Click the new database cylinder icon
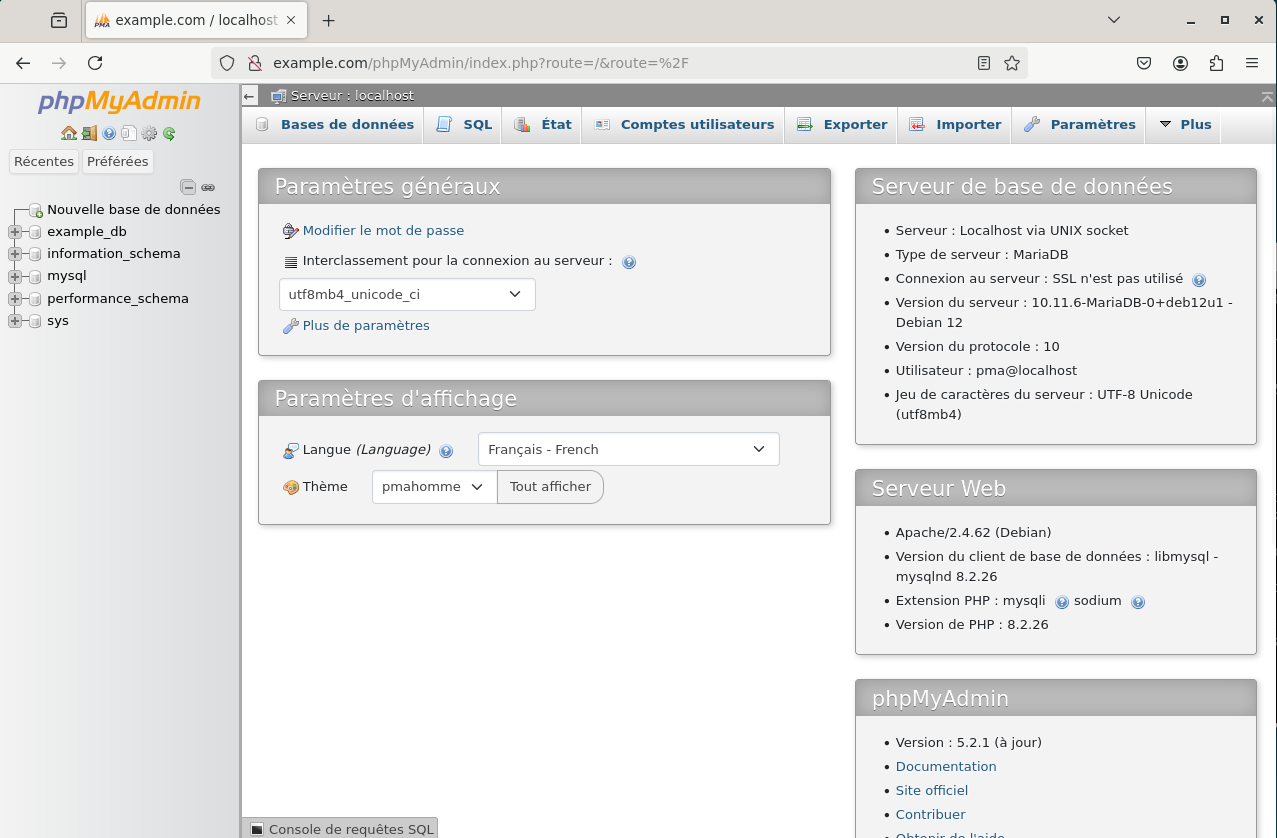 36,210
